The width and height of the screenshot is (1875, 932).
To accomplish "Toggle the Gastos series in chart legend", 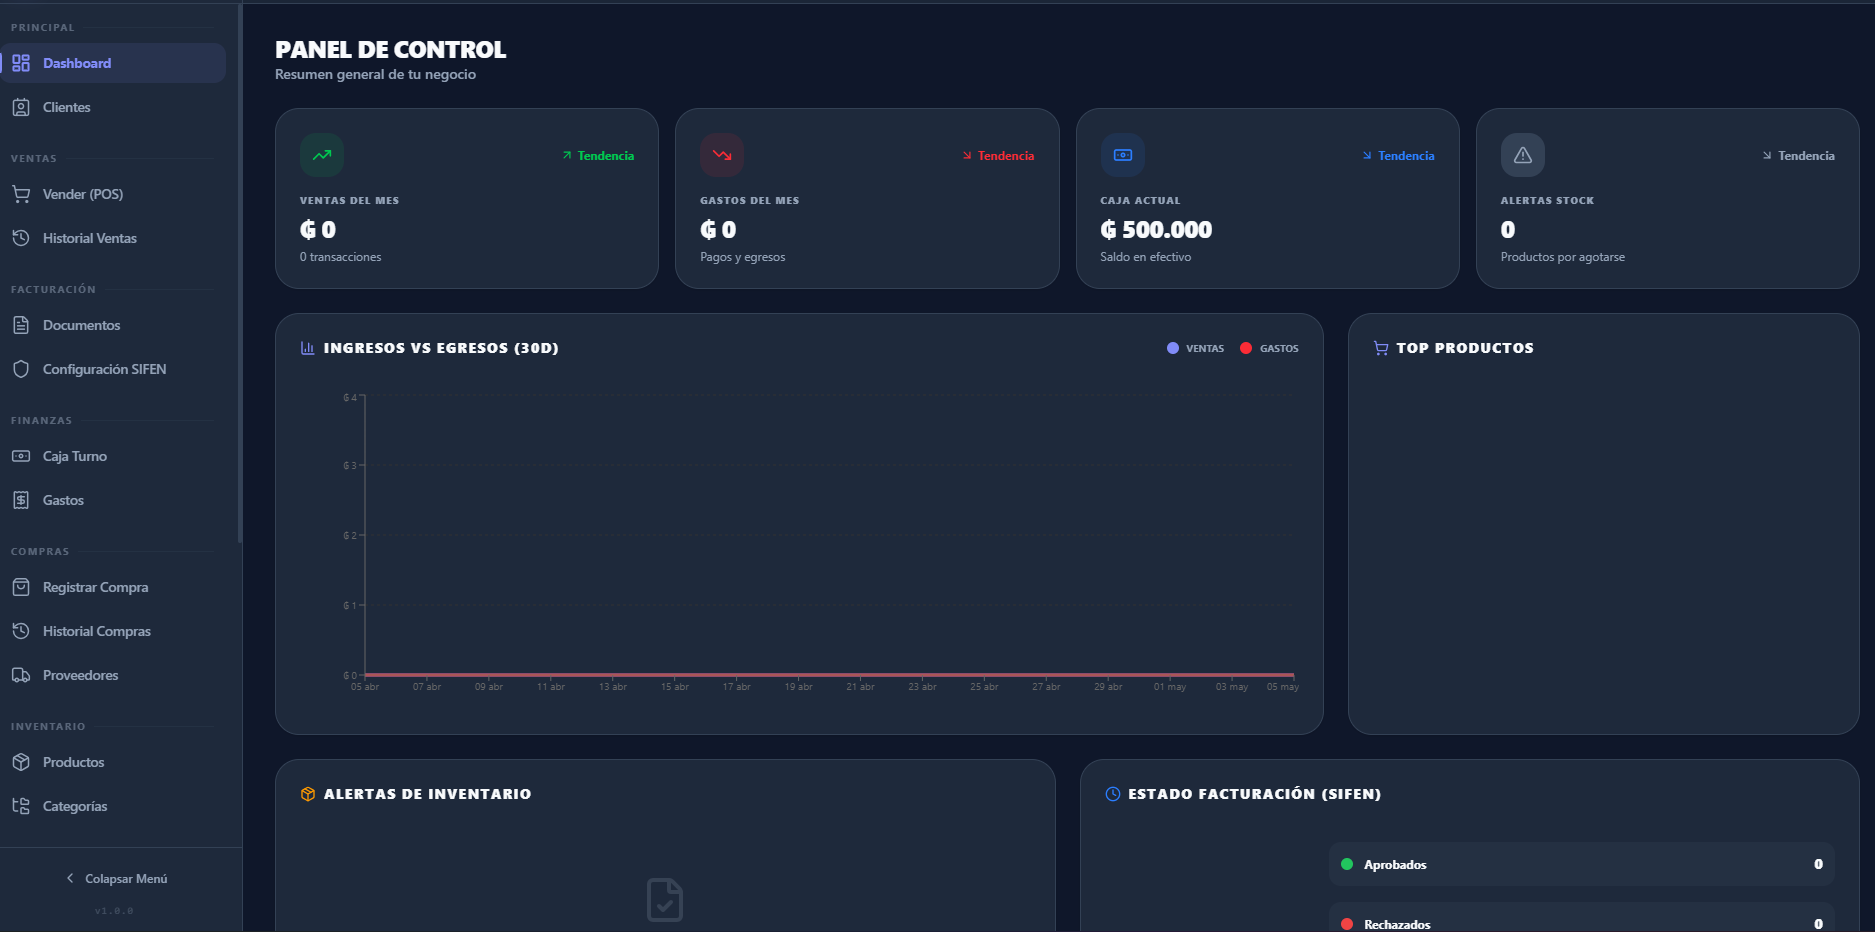I will pos(1269,348).
